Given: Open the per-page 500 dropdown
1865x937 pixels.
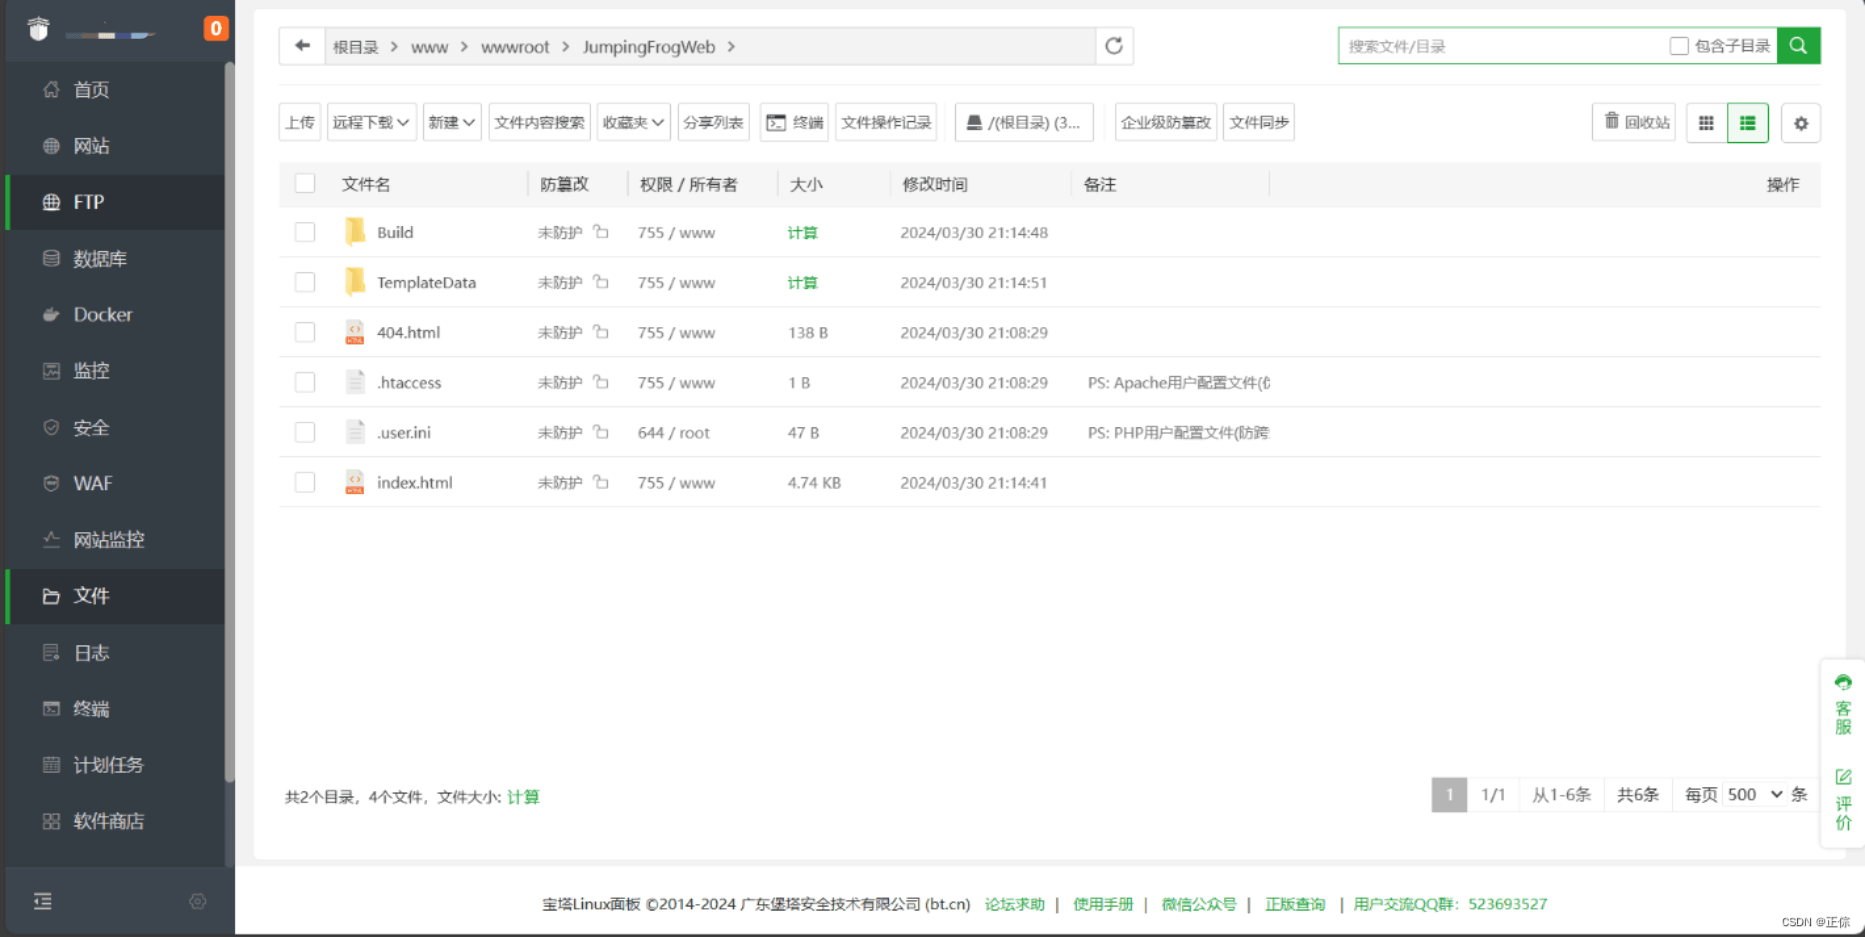Looking at the screenshot, I should click(x=1754, y=795).
